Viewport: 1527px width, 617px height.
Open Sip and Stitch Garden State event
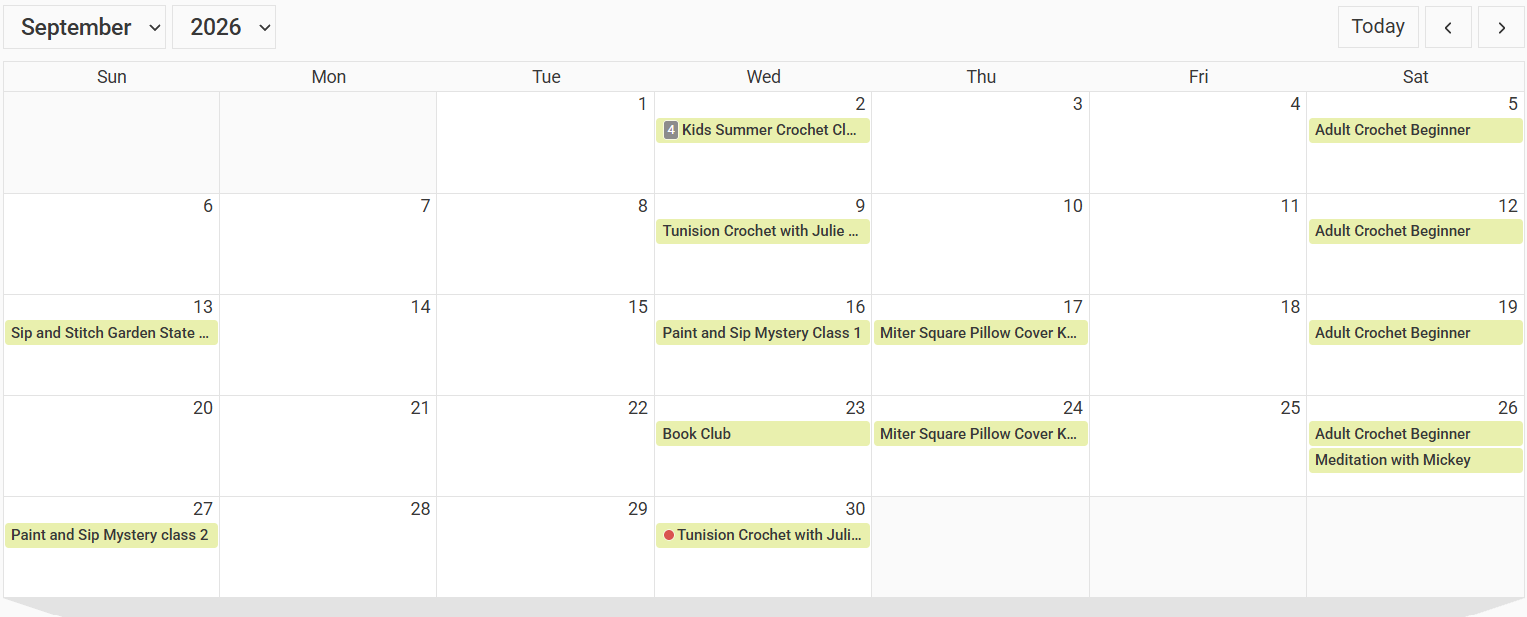pos(111,333)
